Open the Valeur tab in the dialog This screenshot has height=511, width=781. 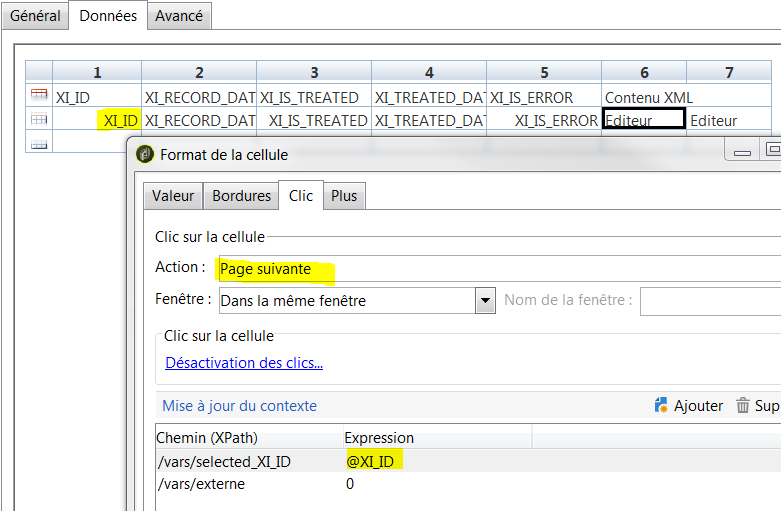[173, 196]
